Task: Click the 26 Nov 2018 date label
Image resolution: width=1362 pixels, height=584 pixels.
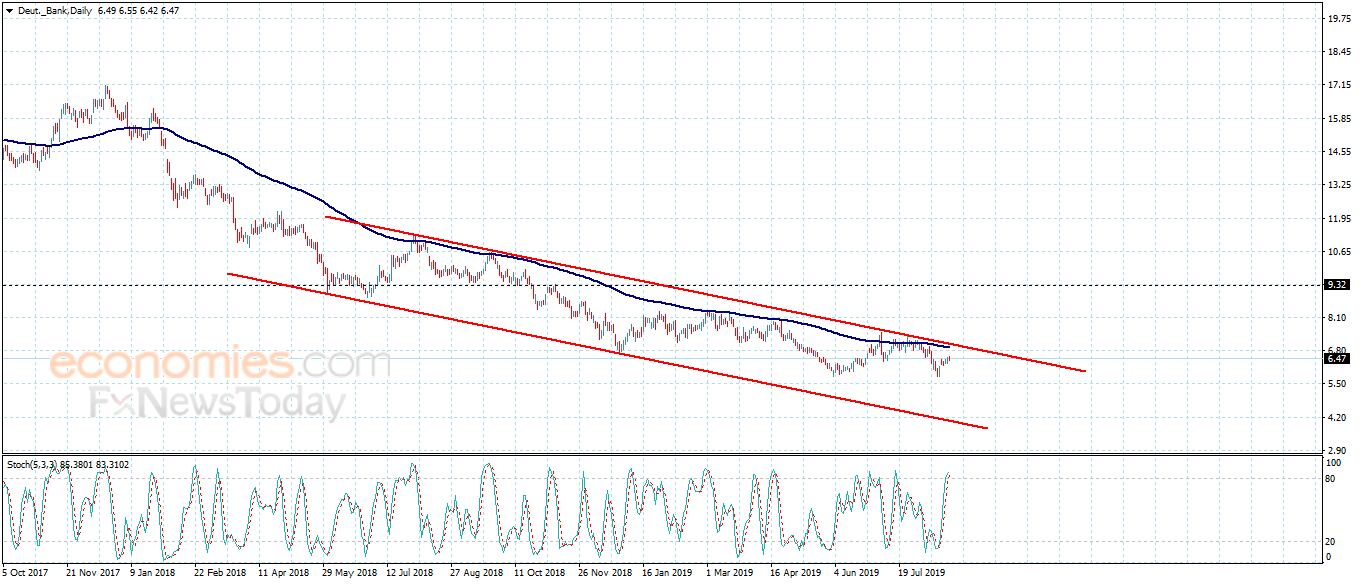Action: coord(605,573)
